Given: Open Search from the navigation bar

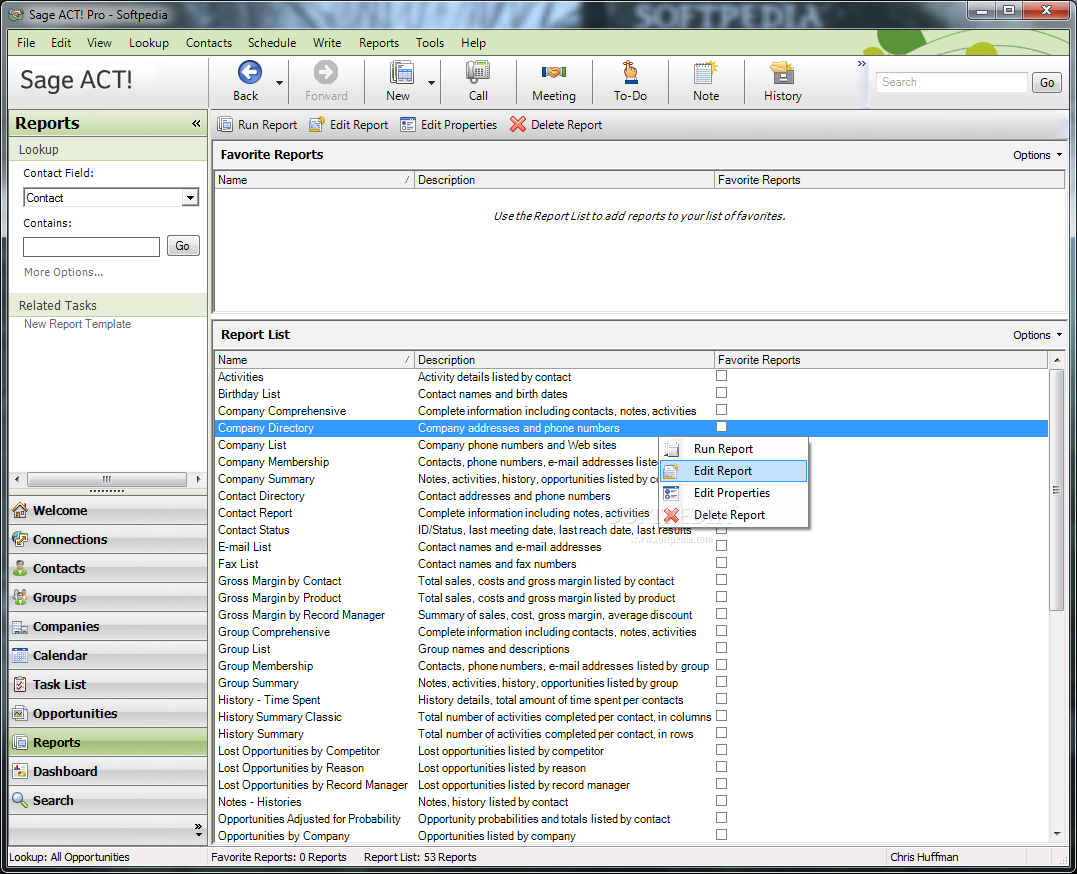Looking at the screenshot, I should tap(108, 800).
